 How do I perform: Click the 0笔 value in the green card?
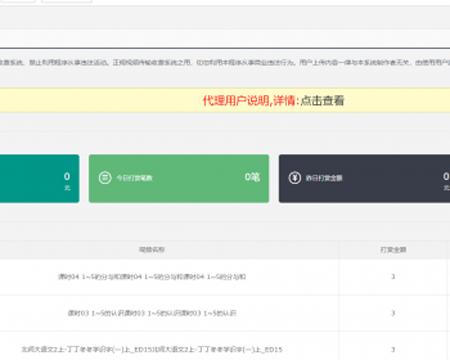pos(252,177)
